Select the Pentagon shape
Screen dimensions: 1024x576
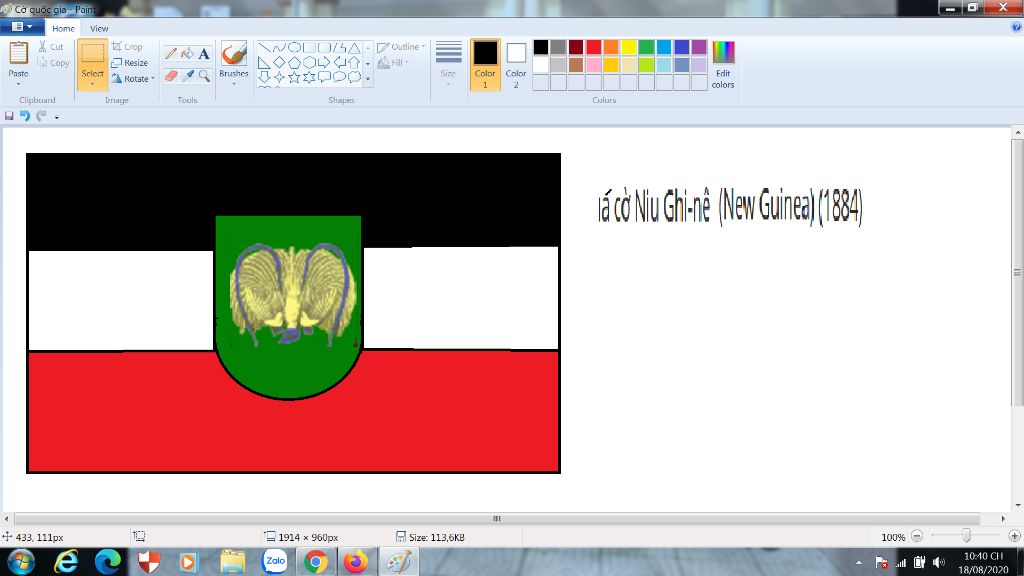(x=294, y=63)
